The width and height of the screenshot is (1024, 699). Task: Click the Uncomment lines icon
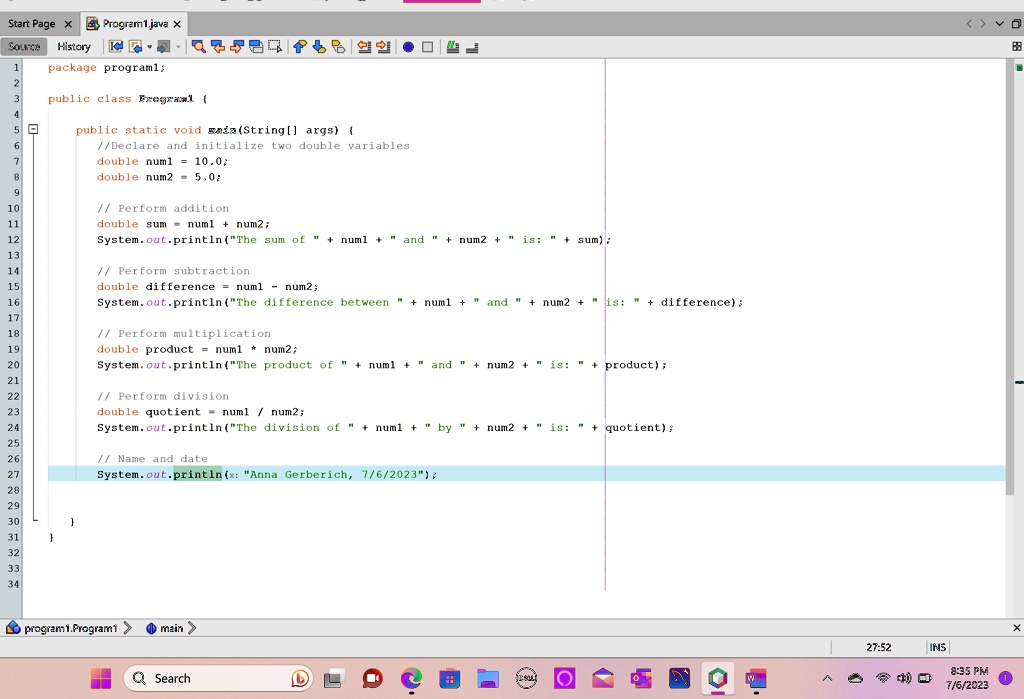click(x=472, y=47)
